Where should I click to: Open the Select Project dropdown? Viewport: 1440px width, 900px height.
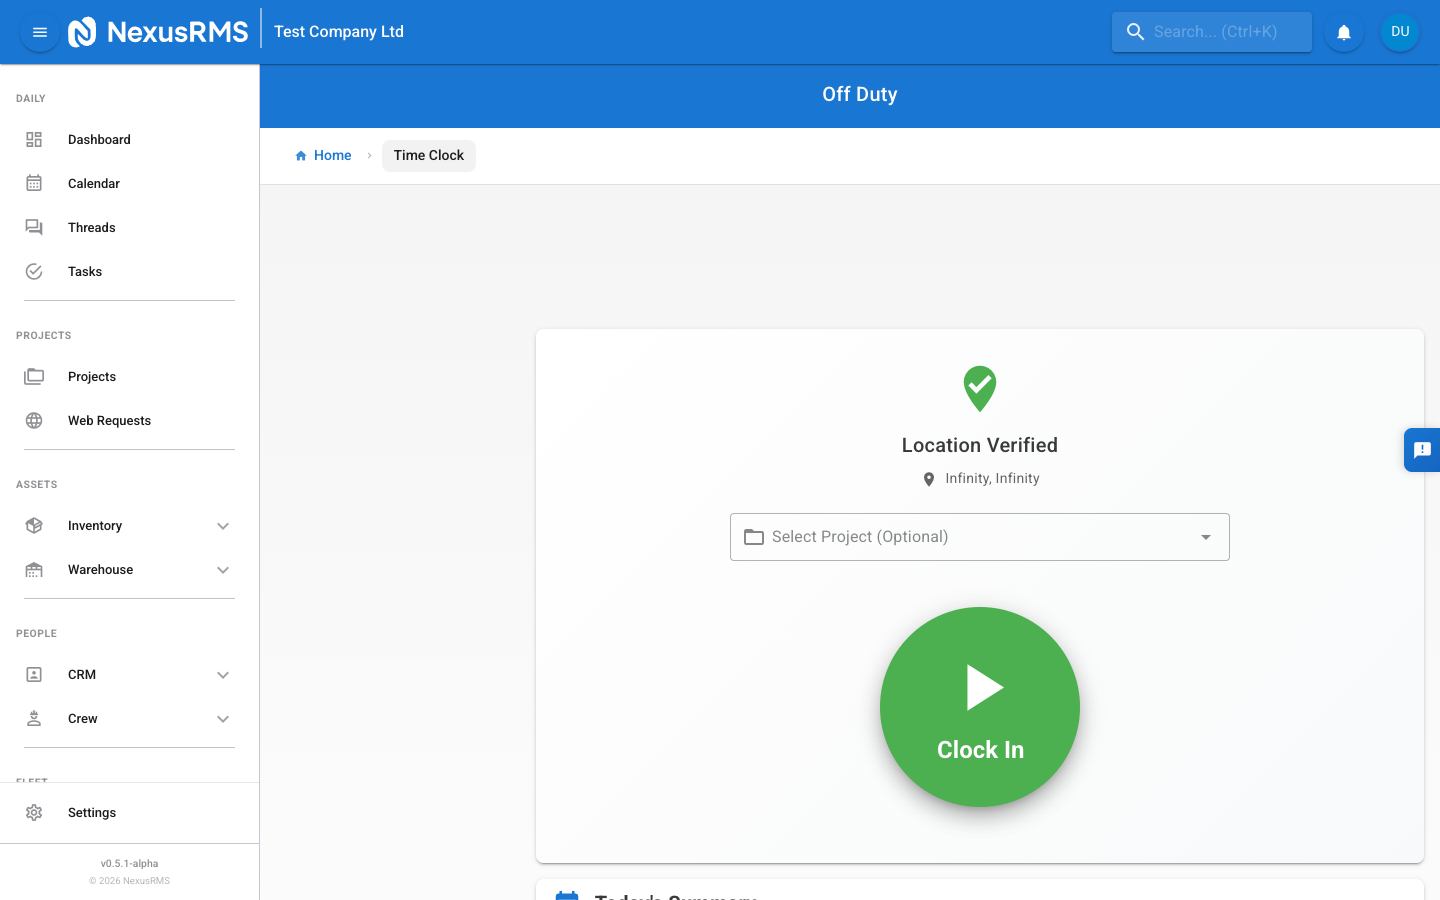click(x=979, y=537)
